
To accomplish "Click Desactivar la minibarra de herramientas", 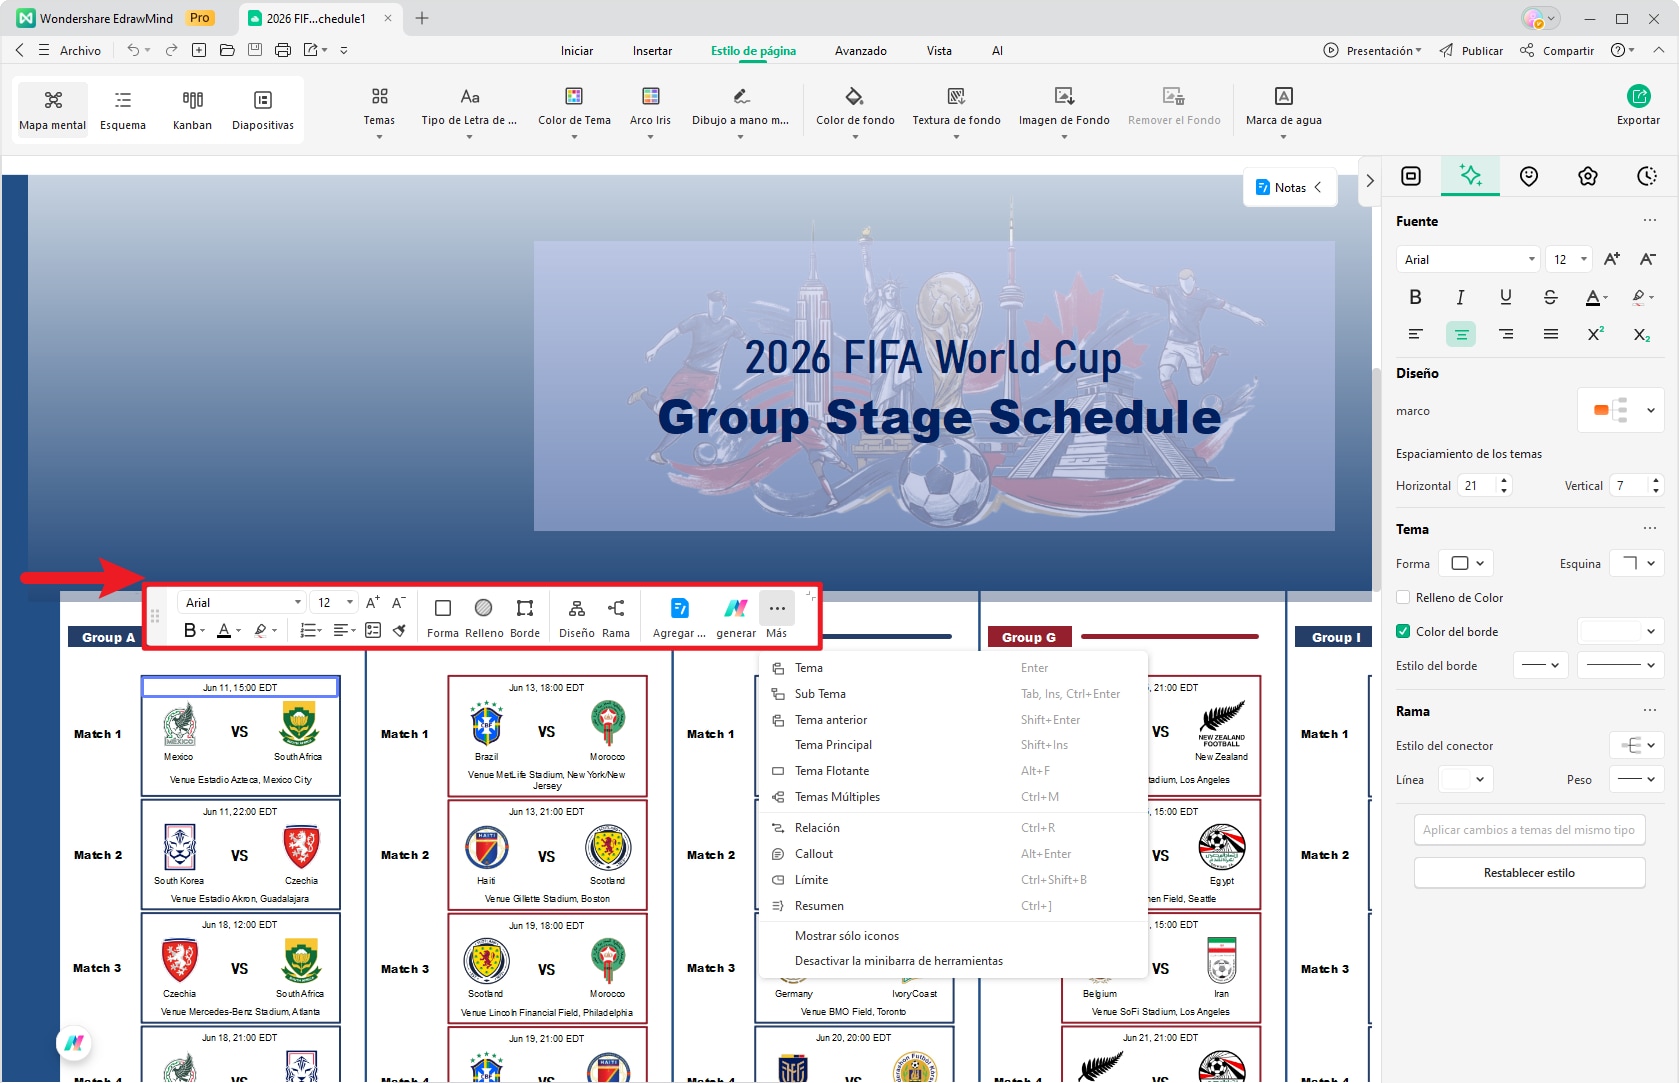I will click(953, 961).
